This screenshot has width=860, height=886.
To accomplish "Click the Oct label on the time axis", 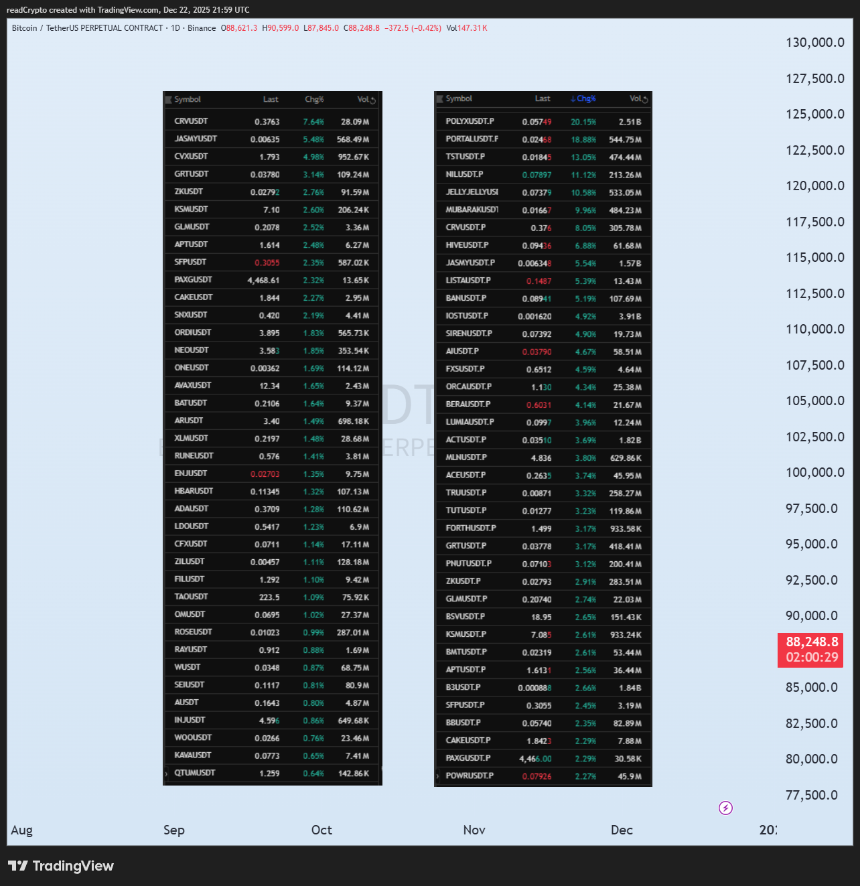I will point(322,829).
